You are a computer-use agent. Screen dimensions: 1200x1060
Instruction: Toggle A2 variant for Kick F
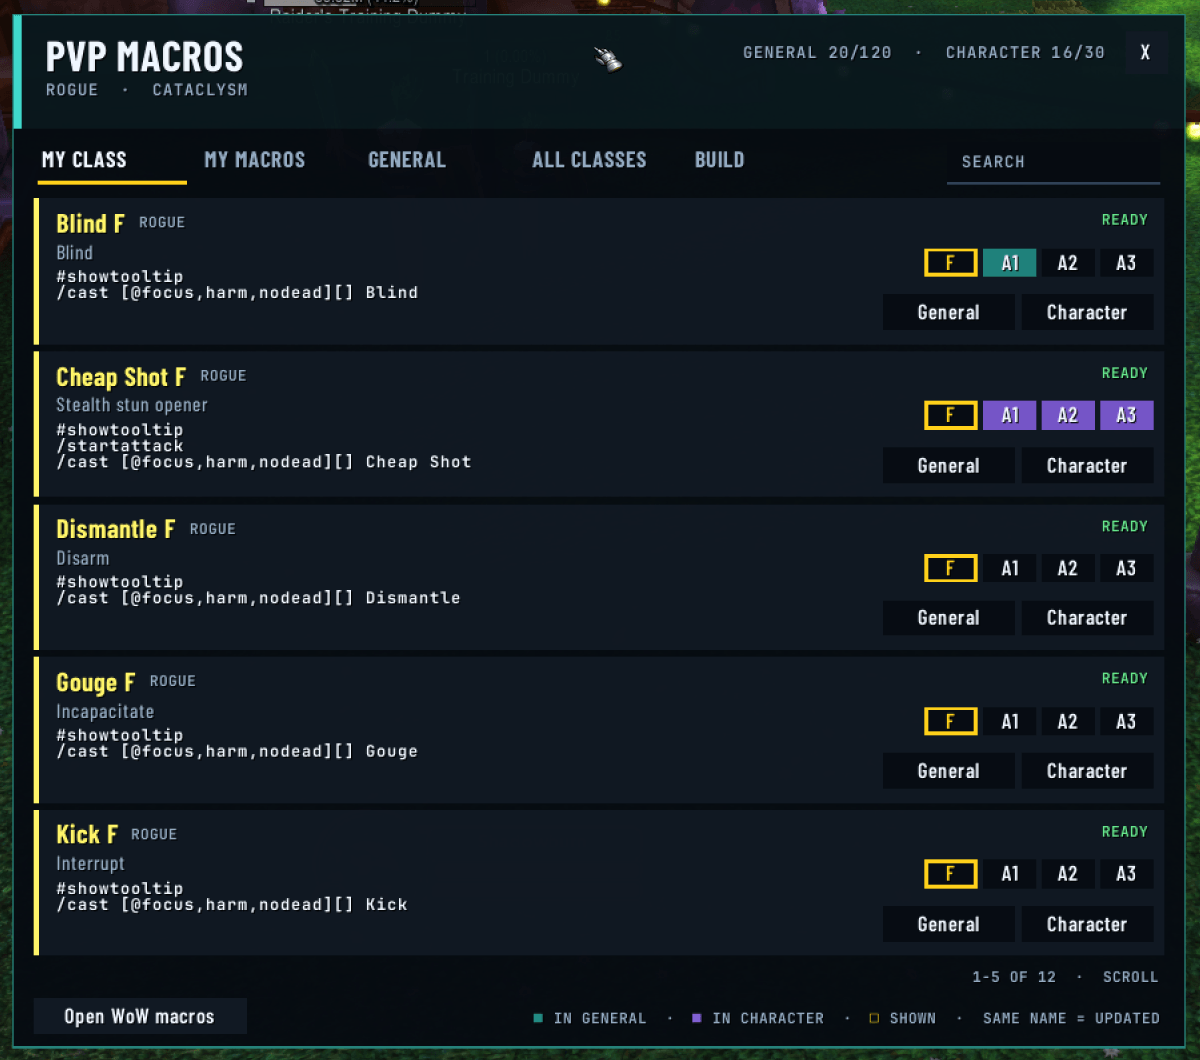coord(1068,874)
